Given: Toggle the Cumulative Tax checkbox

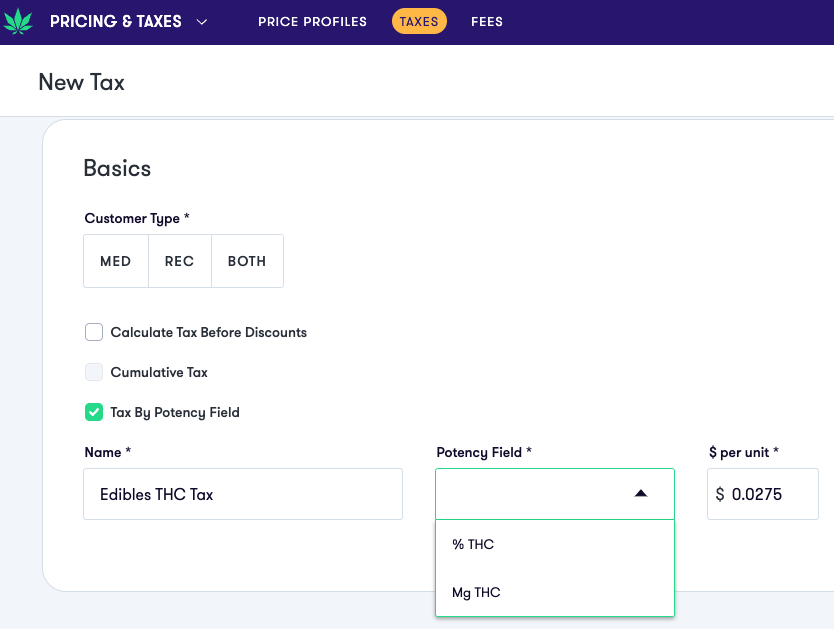Looking at the screenshot, I should [94, 372].
